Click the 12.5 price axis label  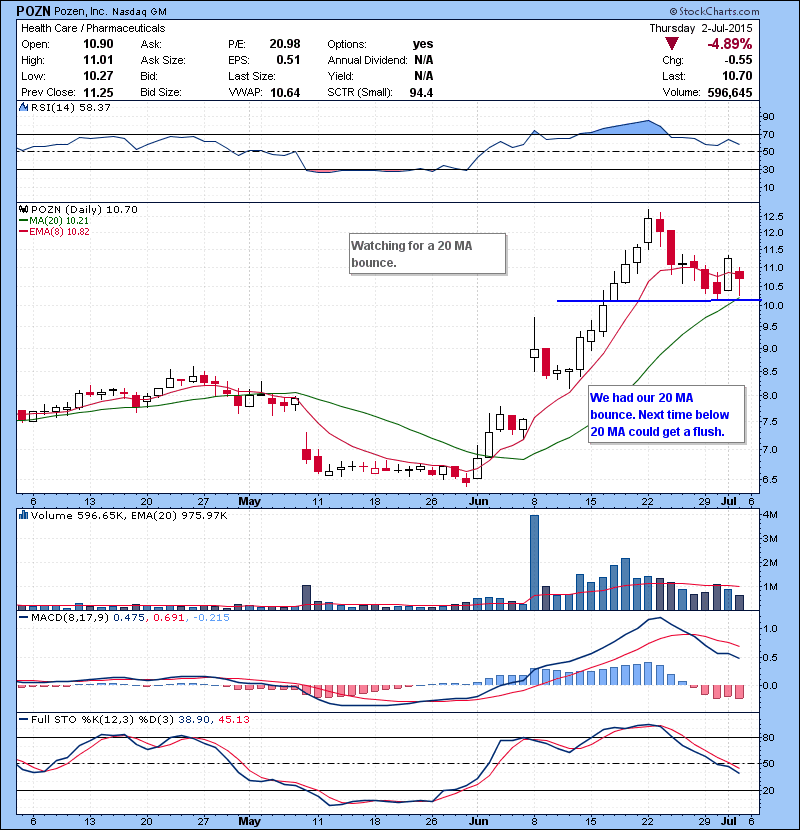click(x=773, y=216)
